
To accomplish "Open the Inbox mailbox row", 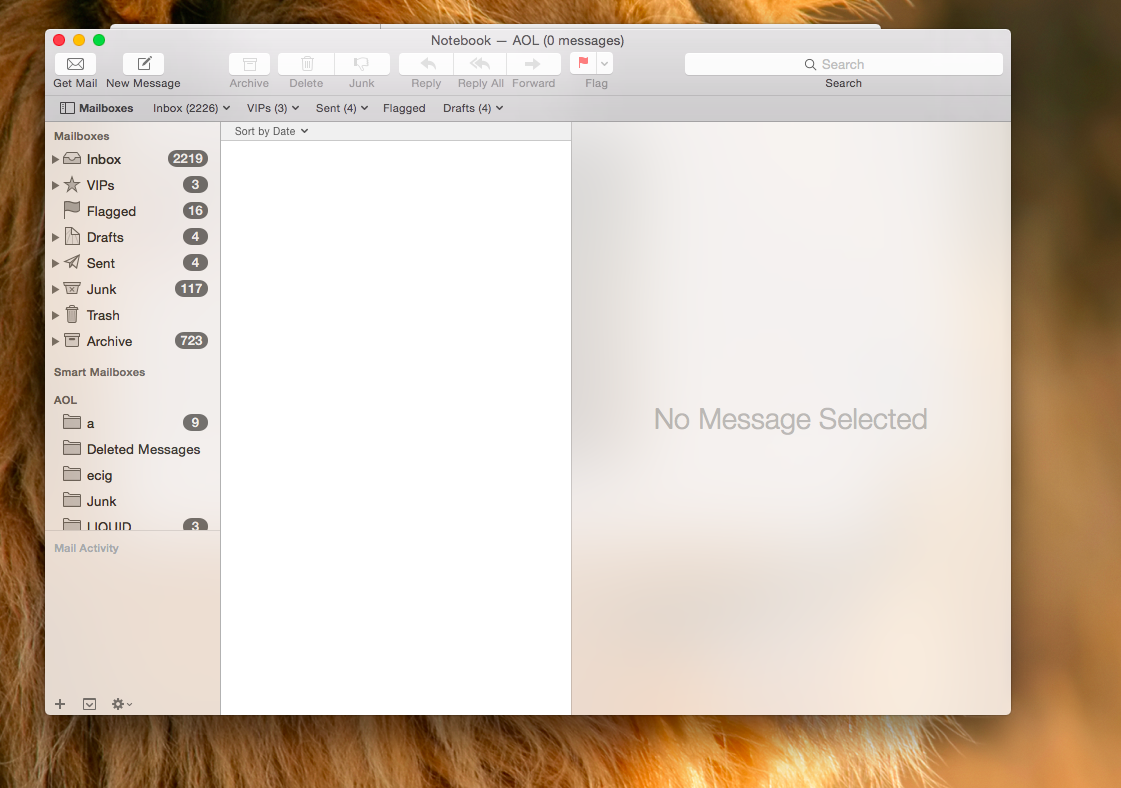I will pos(132,159).
